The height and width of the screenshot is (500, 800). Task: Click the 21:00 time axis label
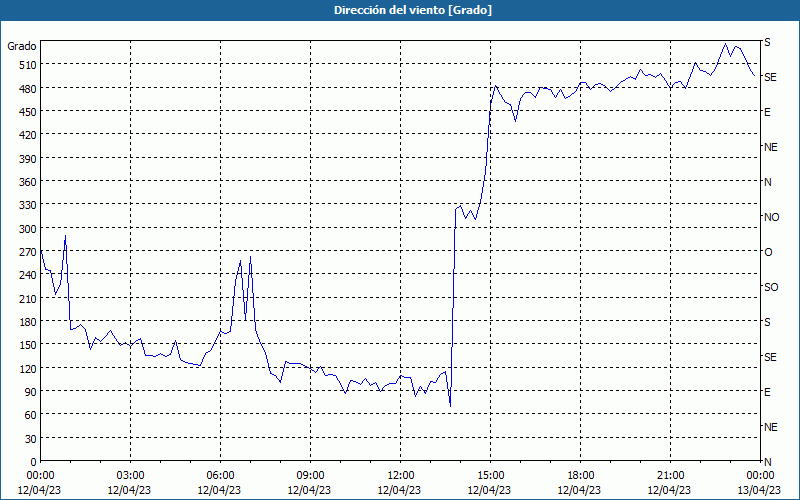[670, 476]
